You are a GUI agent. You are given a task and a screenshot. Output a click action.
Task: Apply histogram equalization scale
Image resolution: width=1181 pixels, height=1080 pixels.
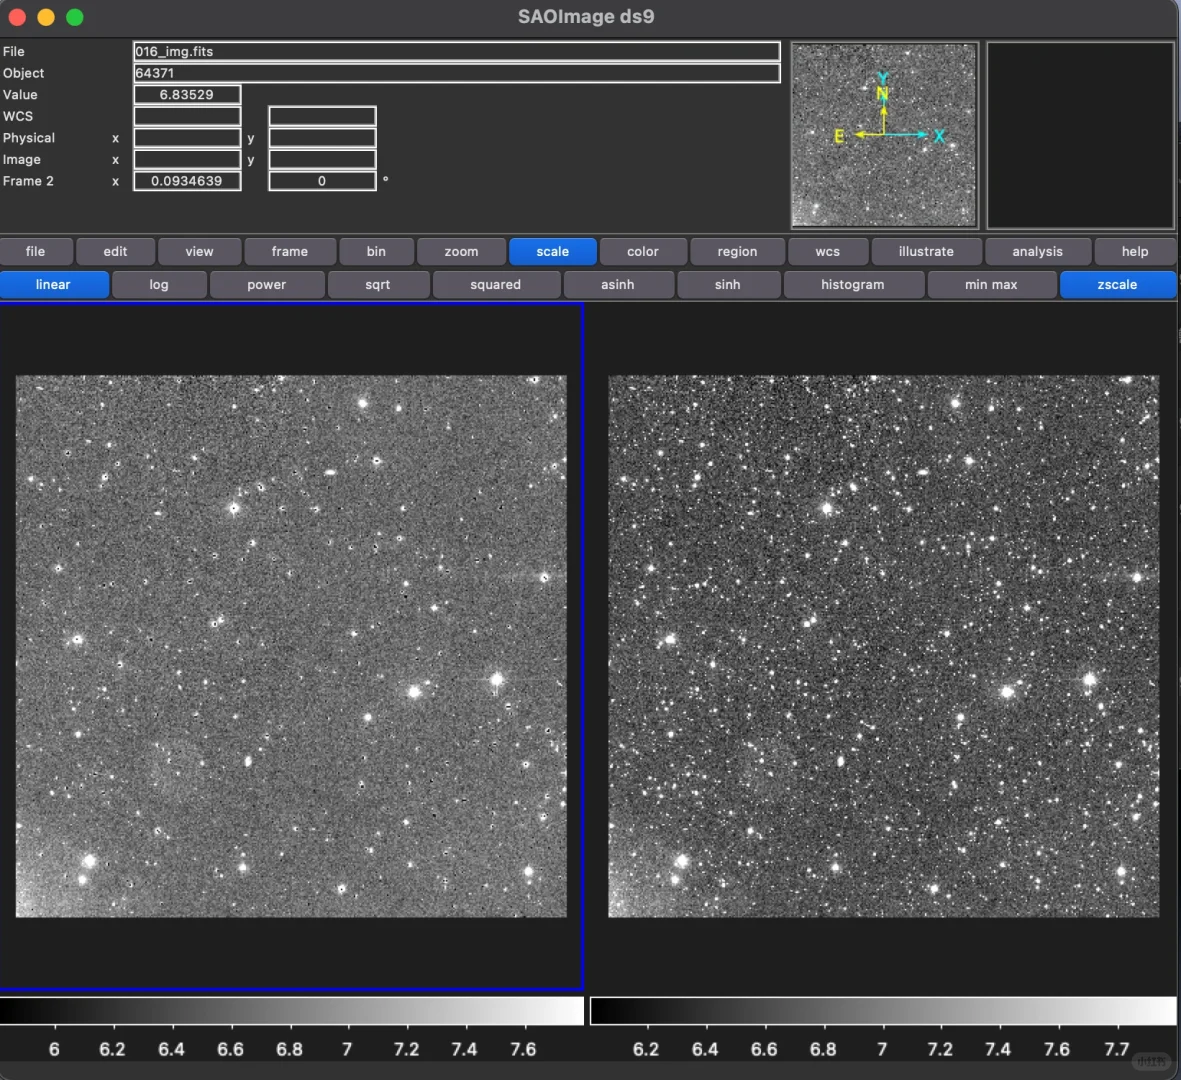point(853,285)
